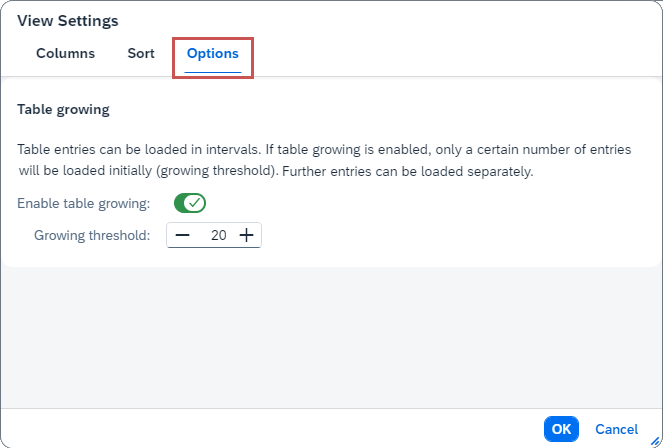Click the growing threshold value field showing 20

pos(214,235)
